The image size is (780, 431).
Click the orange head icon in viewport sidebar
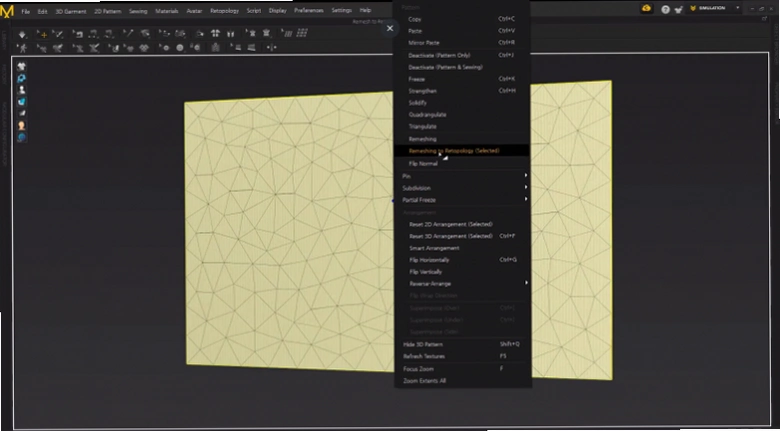[21, 126]
